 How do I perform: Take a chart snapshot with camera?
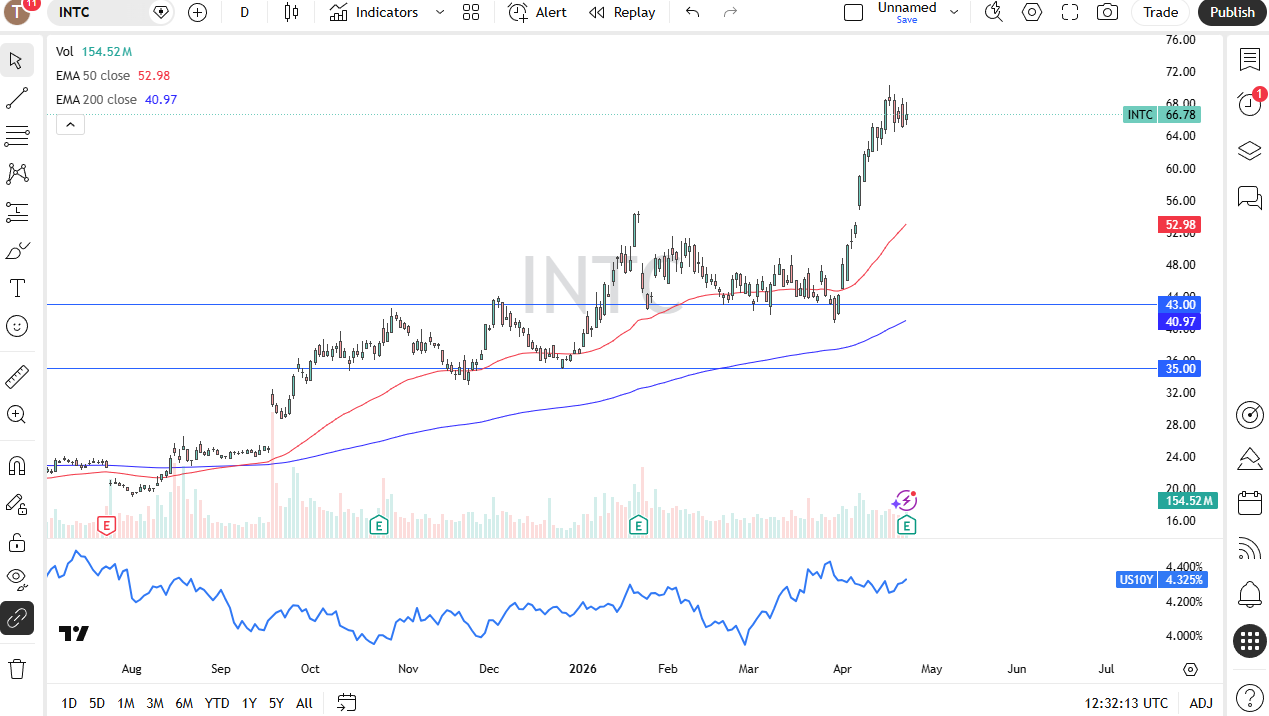click(1107, 12)
